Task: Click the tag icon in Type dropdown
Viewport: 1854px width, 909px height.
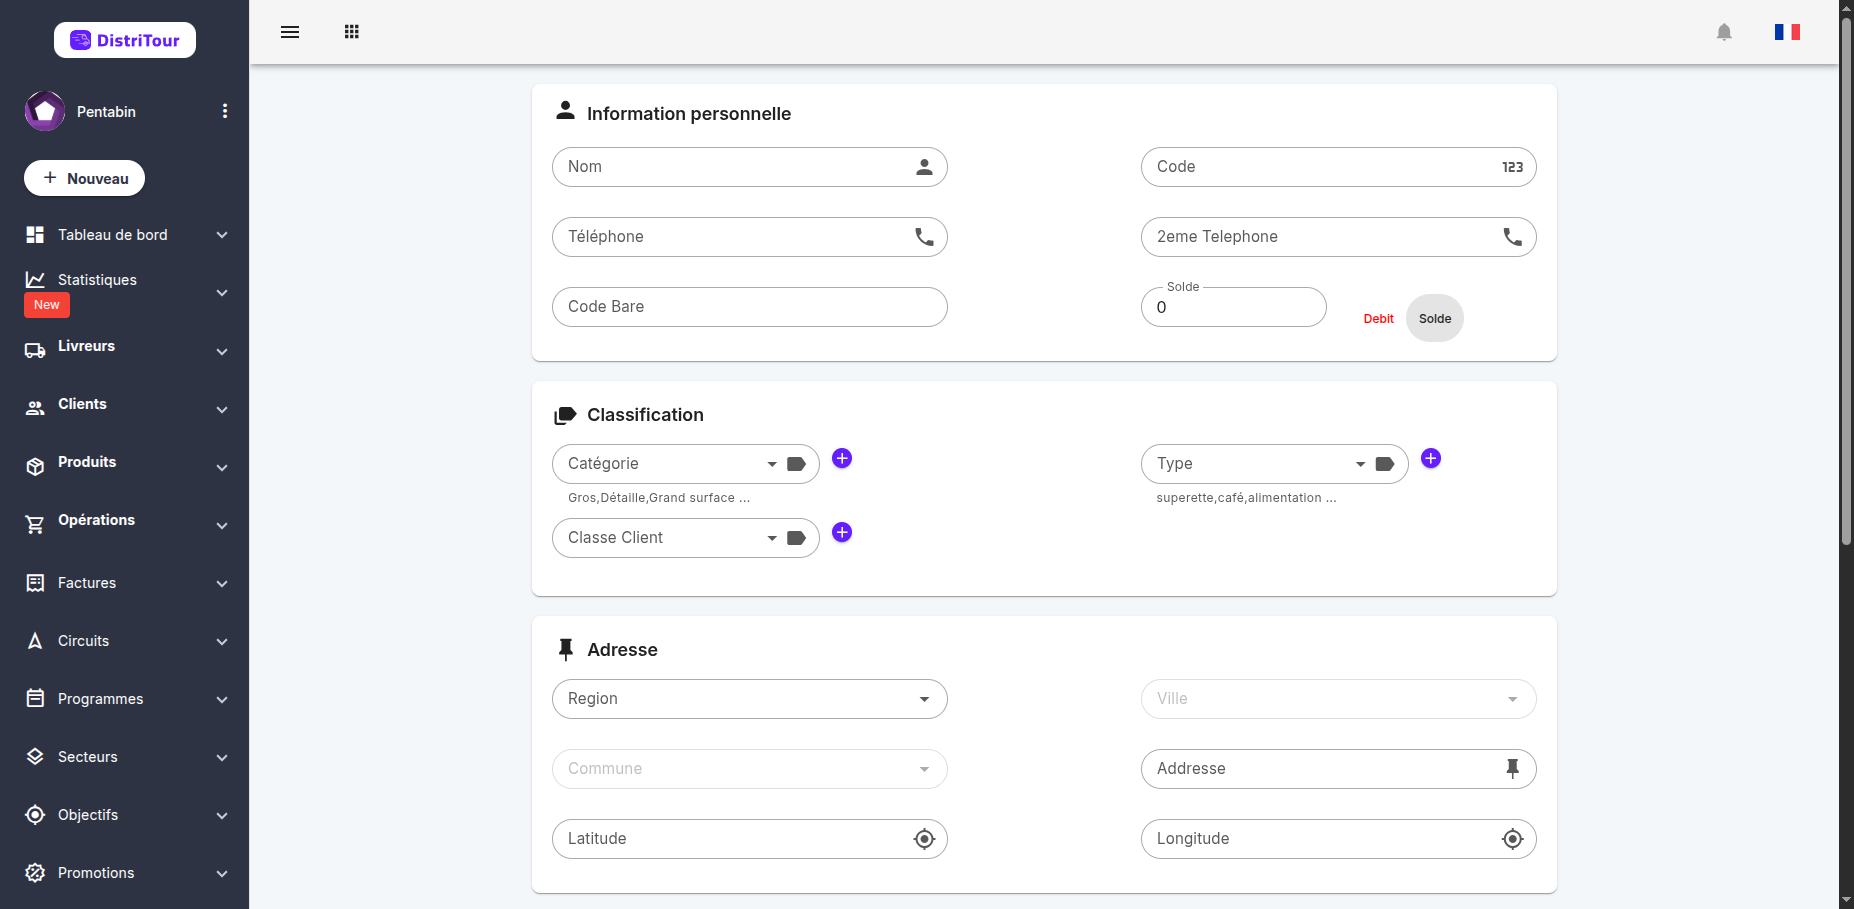Action: tap(1385, 464)
